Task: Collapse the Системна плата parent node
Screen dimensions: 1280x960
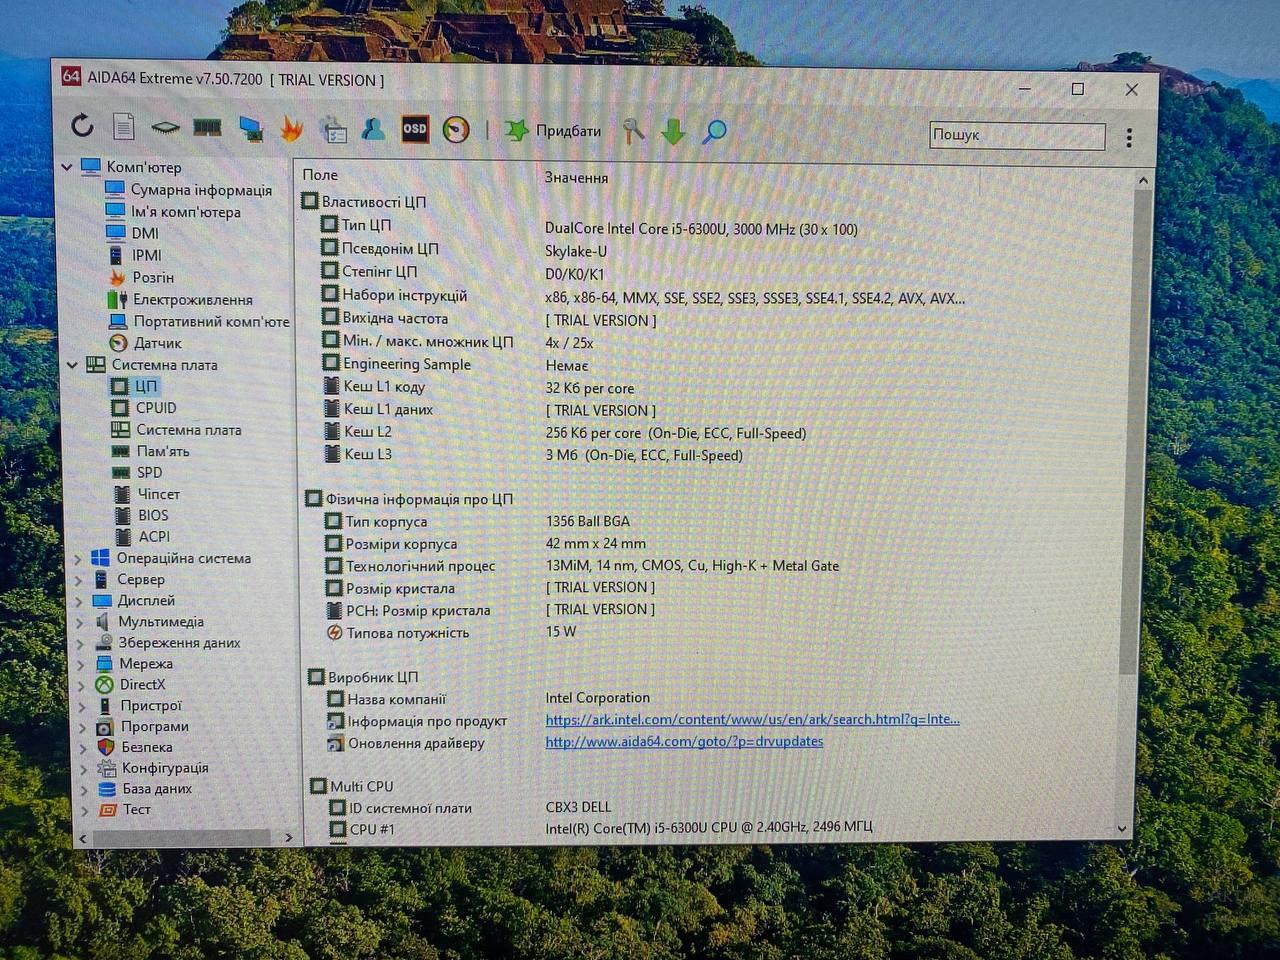Action: click(72, 365)
